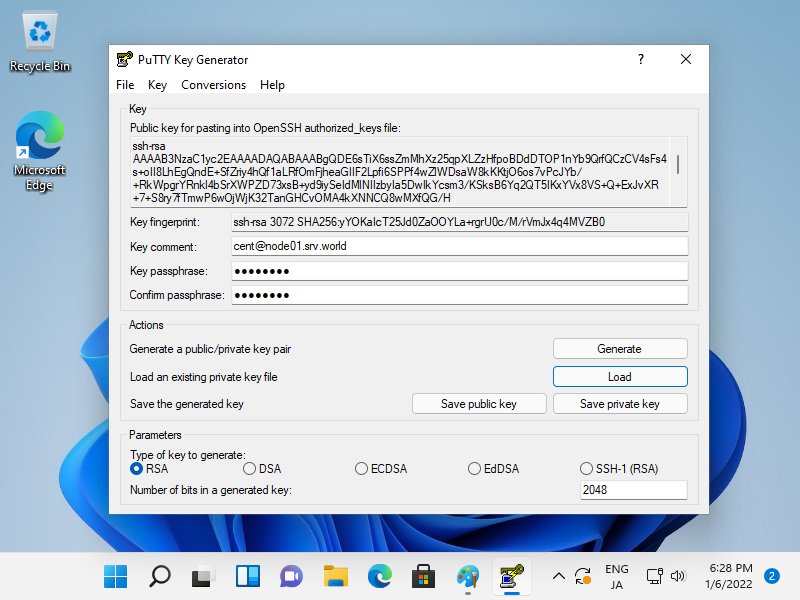Open File Explorer from the taskbar
The height and width of the screenshot is (600, 800).
[335, 576]
